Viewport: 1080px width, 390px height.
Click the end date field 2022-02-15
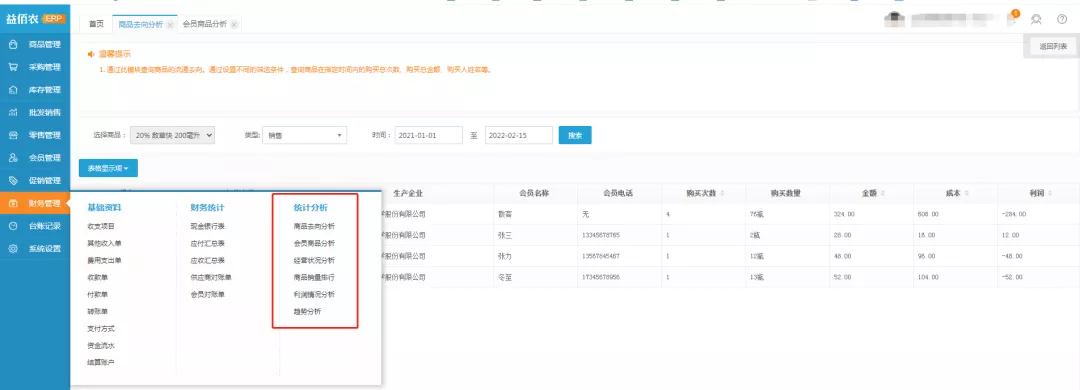point(519,136)
